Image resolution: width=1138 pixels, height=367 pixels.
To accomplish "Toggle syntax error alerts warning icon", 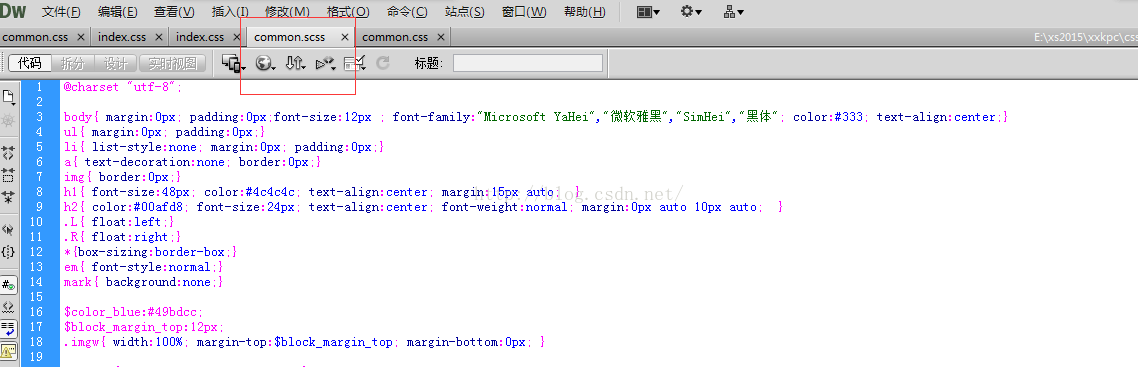I will pyautogui.click(x=9, y=352).
